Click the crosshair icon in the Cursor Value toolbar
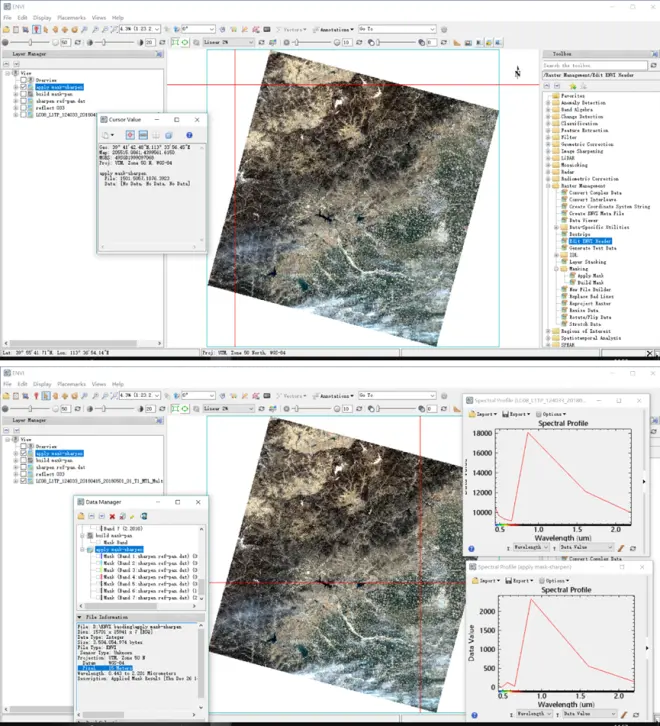Viewport: 660px width, 726px height. (130, 135)
